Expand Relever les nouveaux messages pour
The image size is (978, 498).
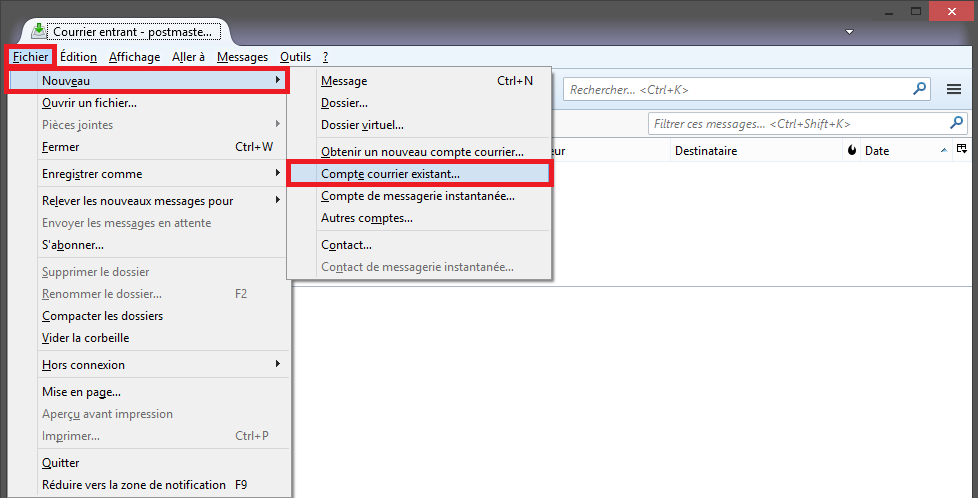pos(148,201)
